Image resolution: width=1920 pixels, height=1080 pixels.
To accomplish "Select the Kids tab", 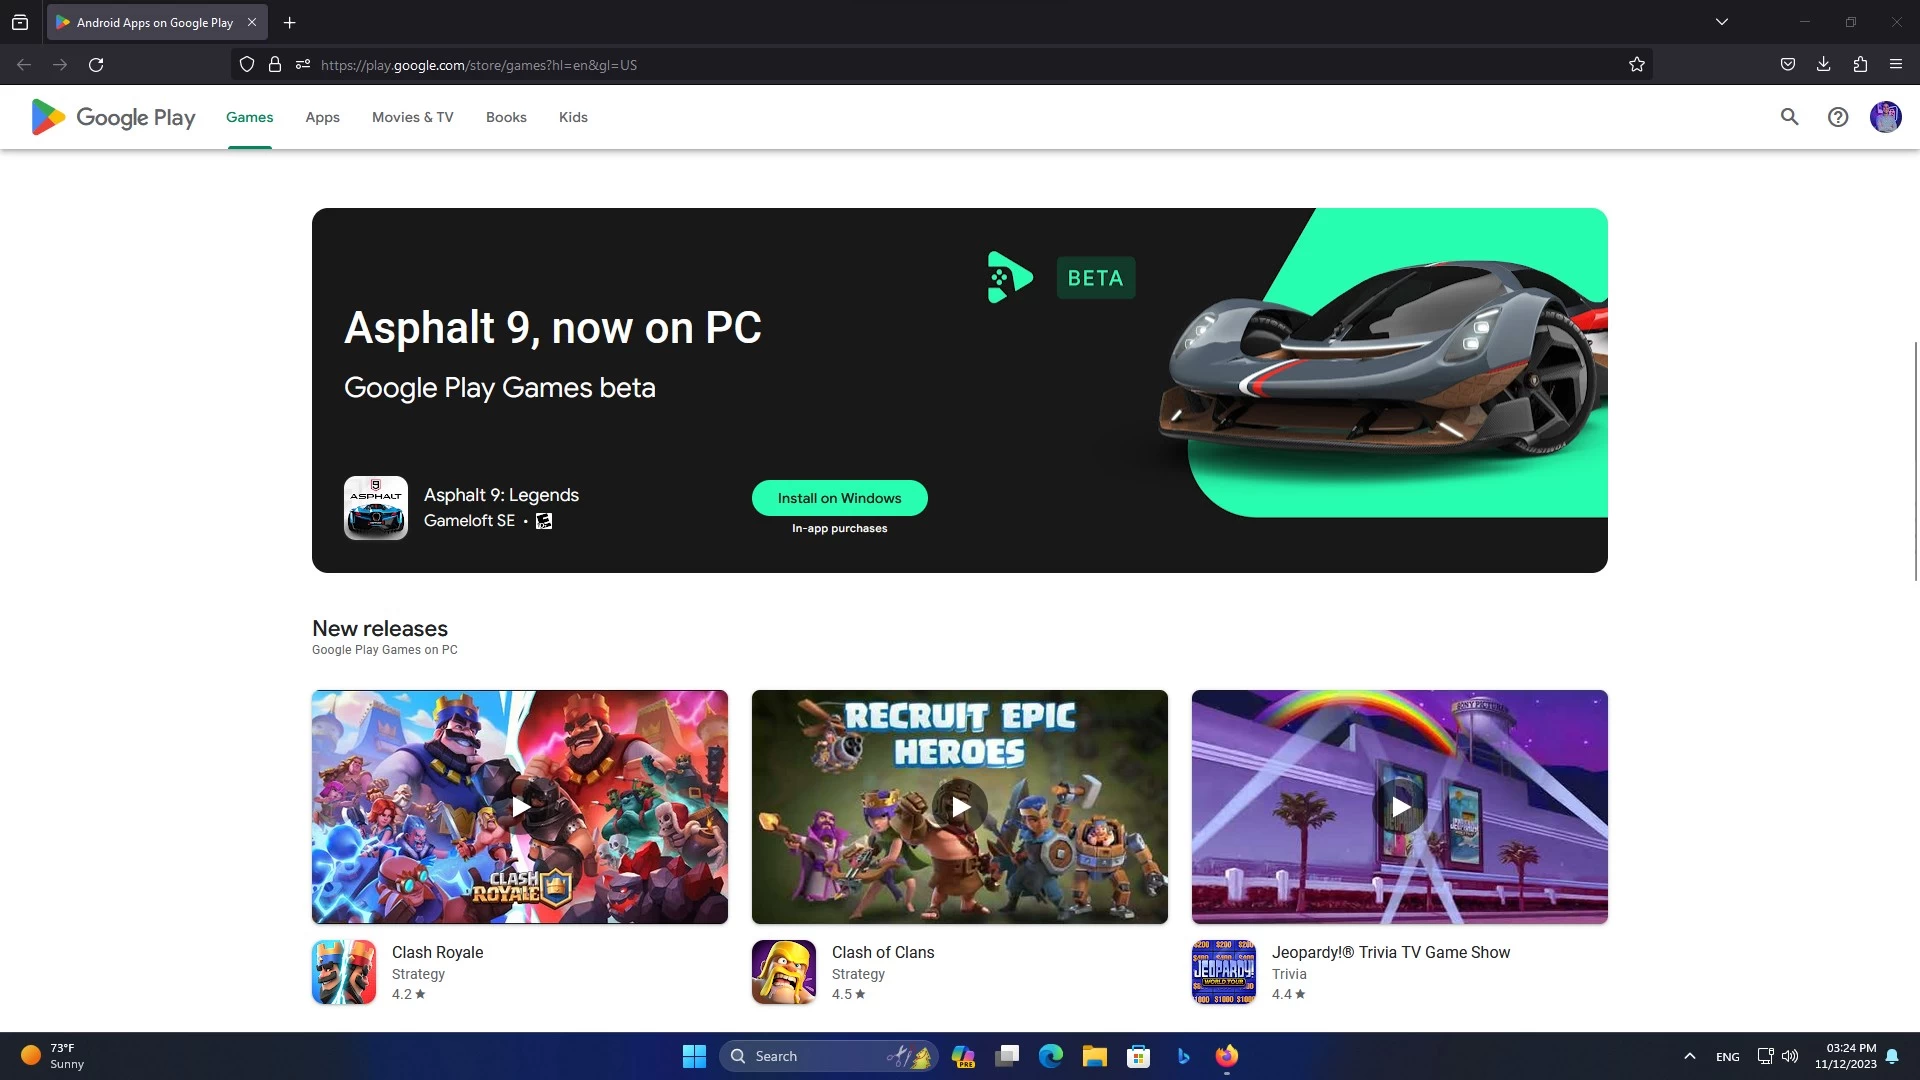I will point(573,117).
